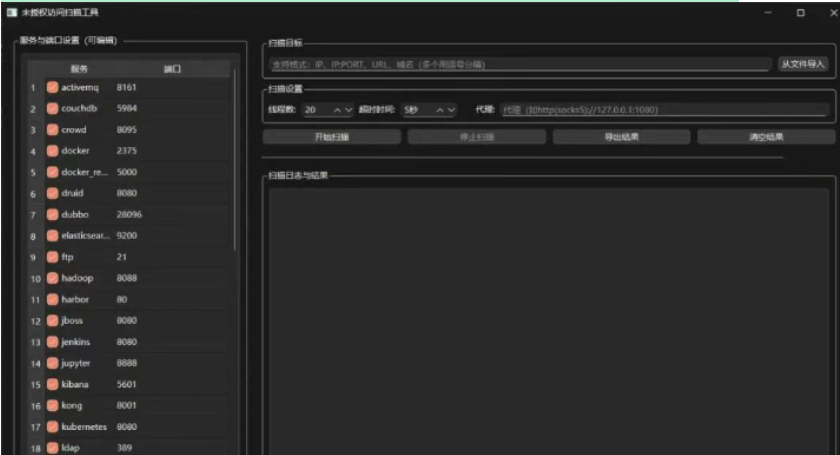
Task: Select the kubernetes service name
Action: (84, 427)
